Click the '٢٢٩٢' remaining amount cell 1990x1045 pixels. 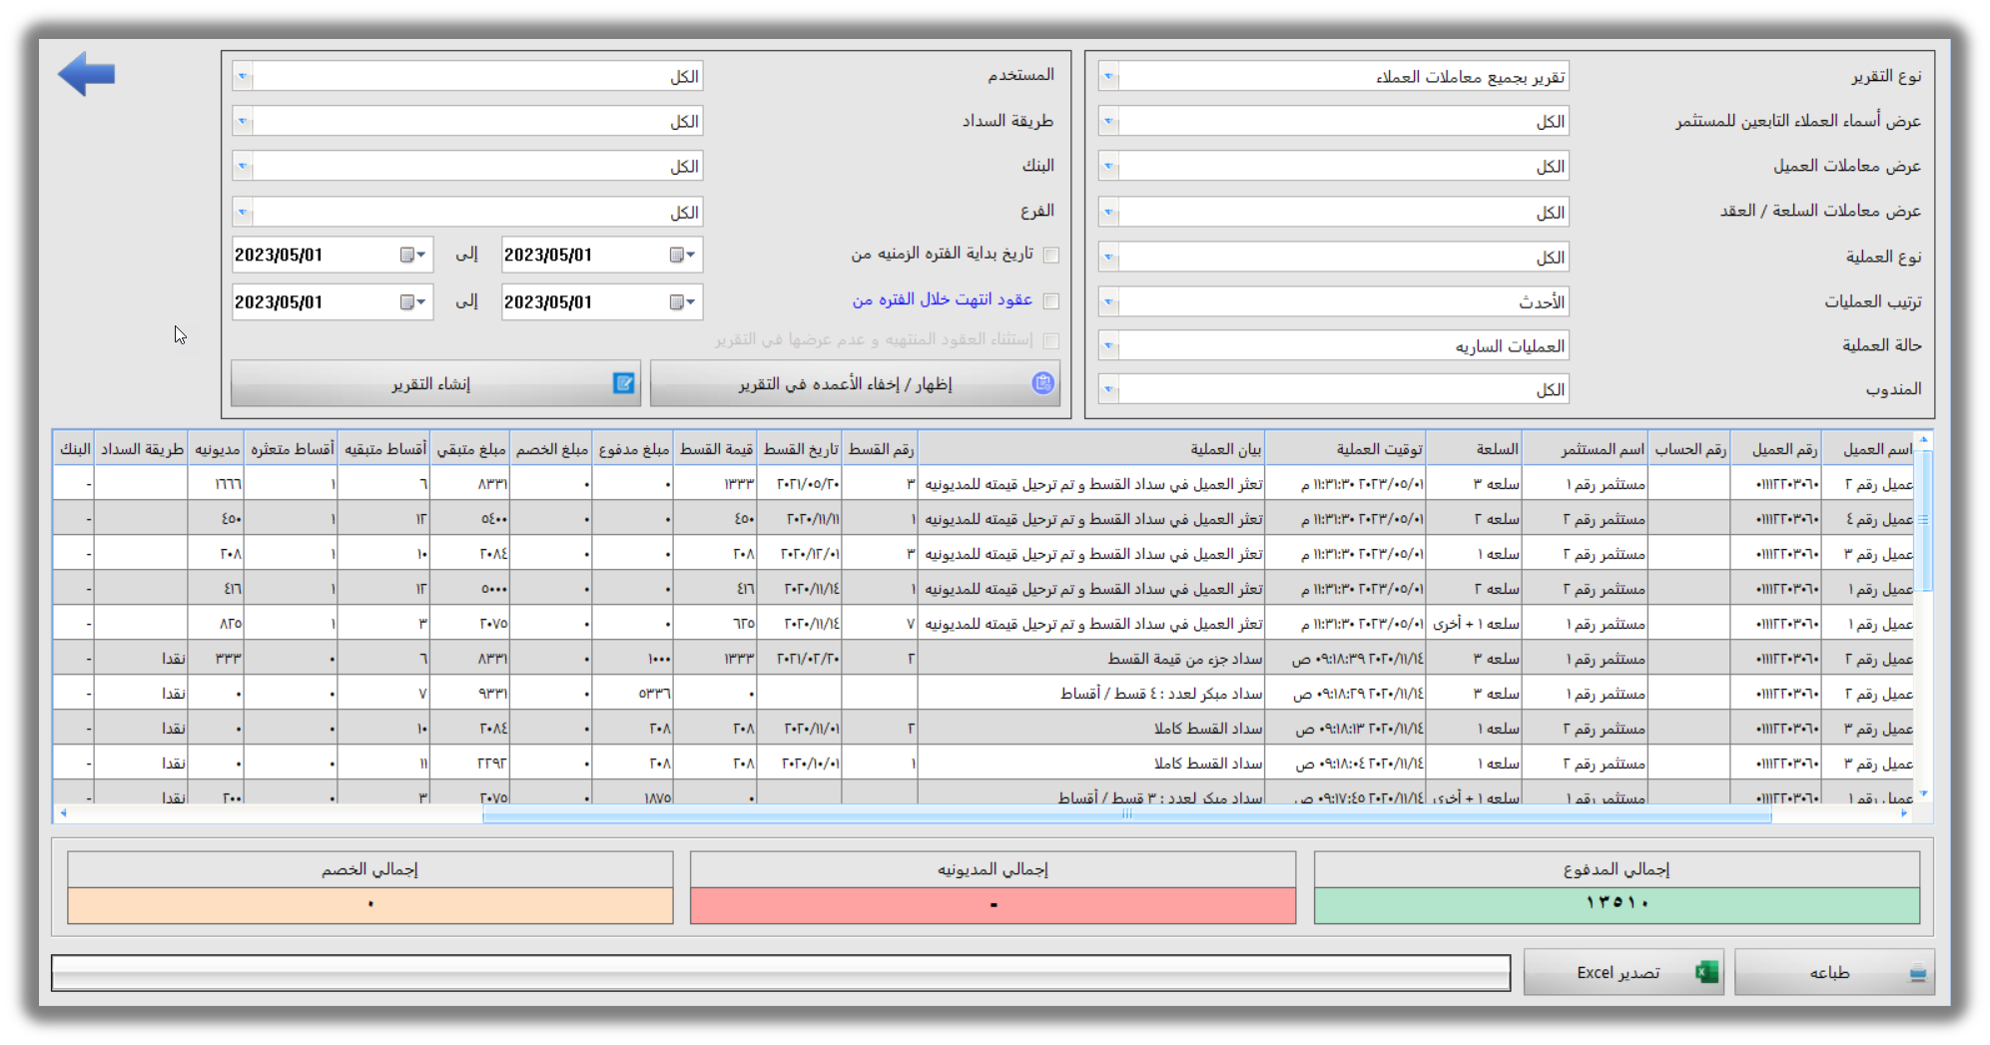coord(470,764)
